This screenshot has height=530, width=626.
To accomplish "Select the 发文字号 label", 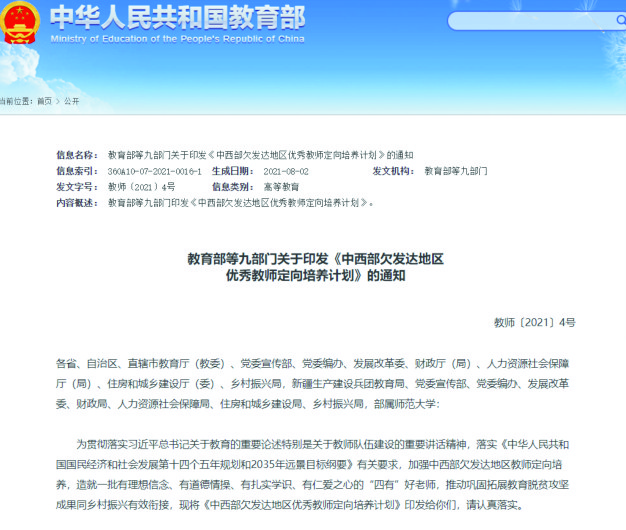I will 77,187.
